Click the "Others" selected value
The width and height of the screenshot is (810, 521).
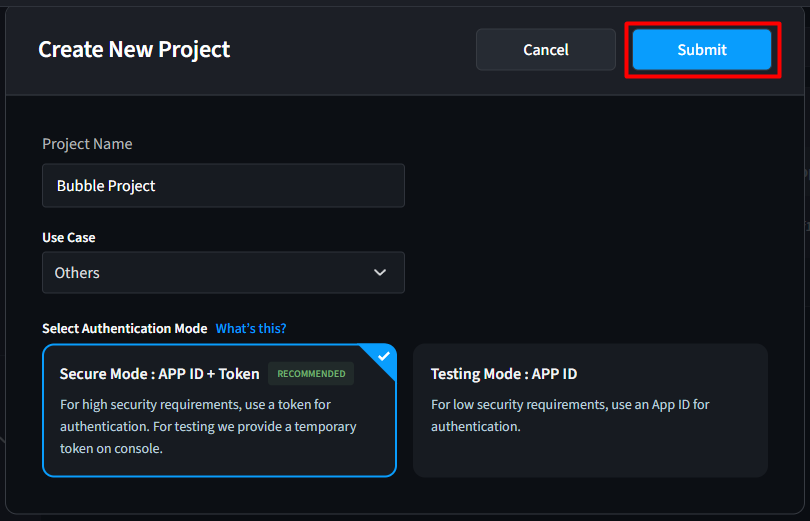tap(77, 273)
